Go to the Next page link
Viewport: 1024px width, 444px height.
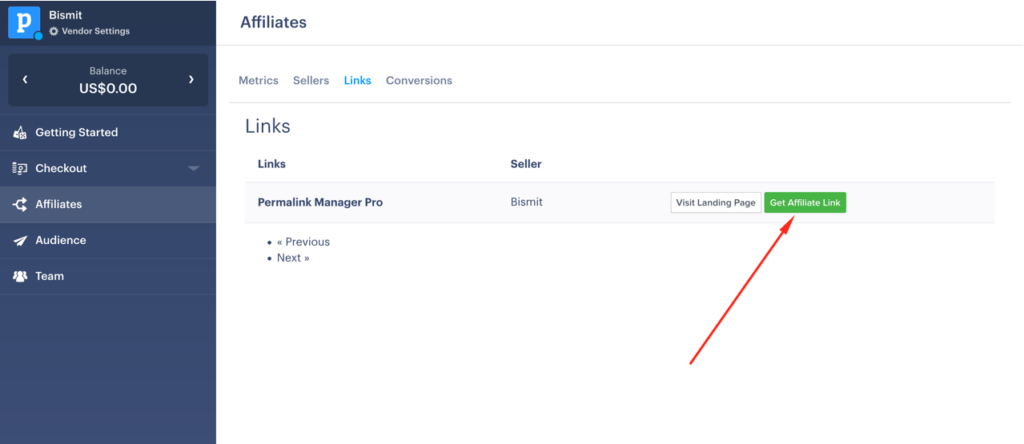click(x=293, y=258)
